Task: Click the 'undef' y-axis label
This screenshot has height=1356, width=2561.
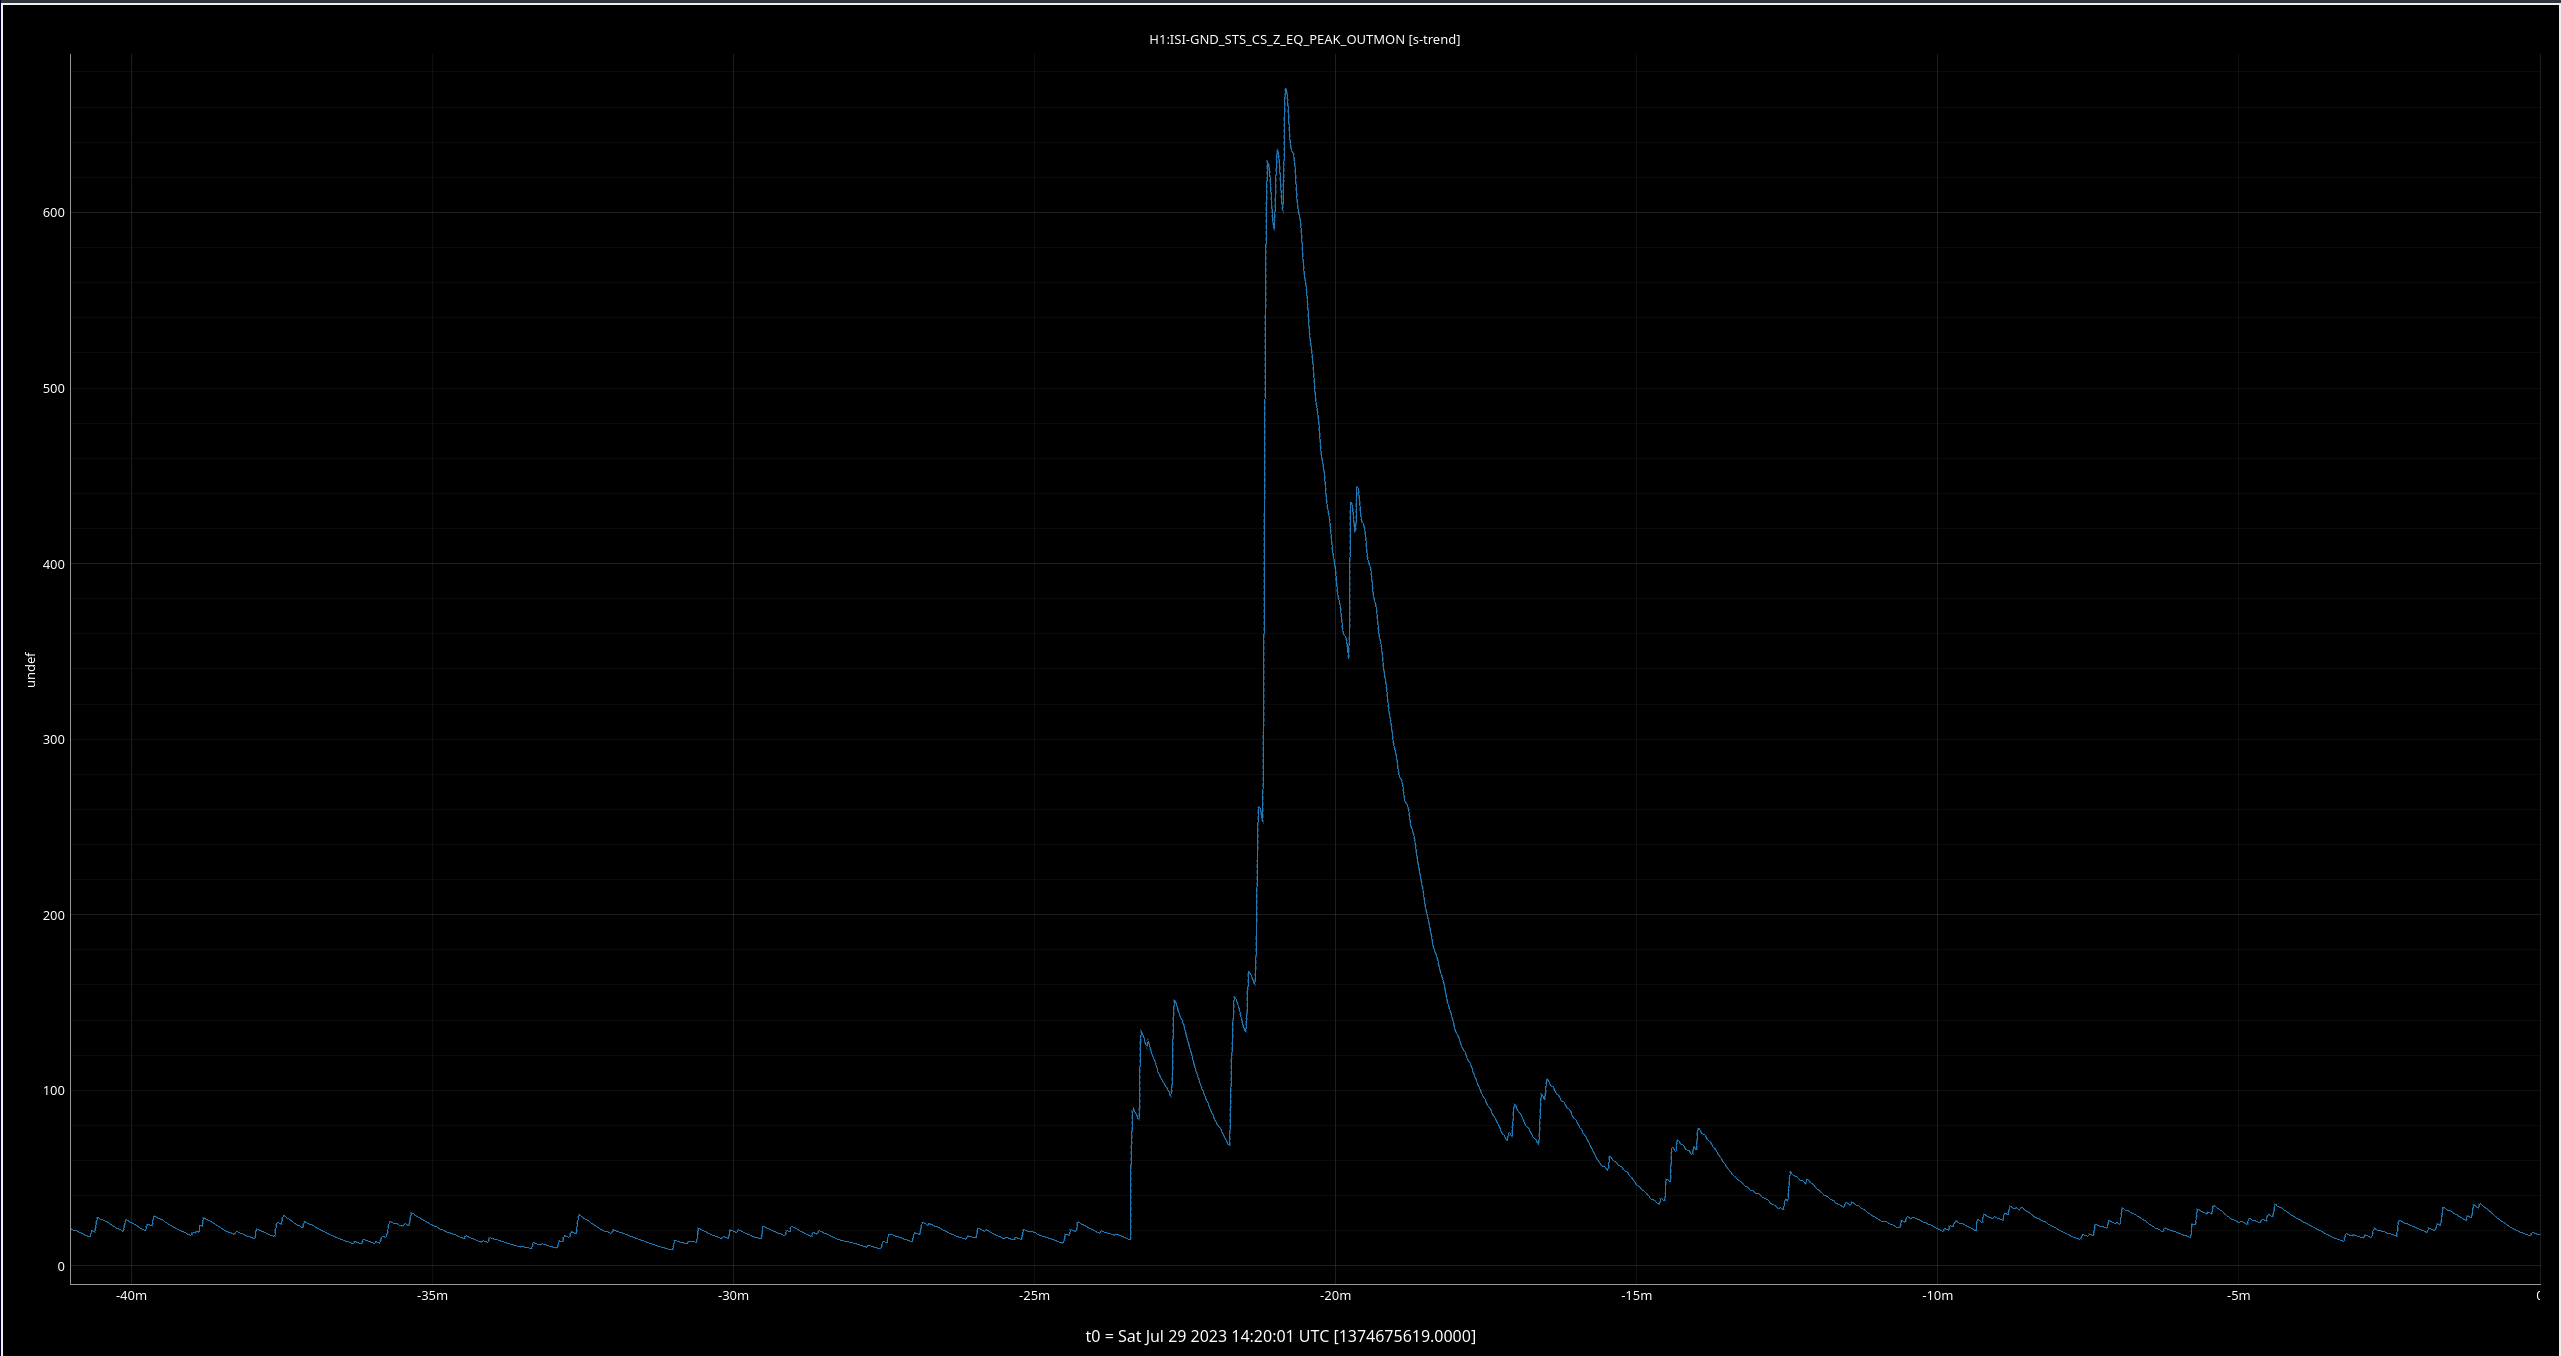Action: coord(30,669)
